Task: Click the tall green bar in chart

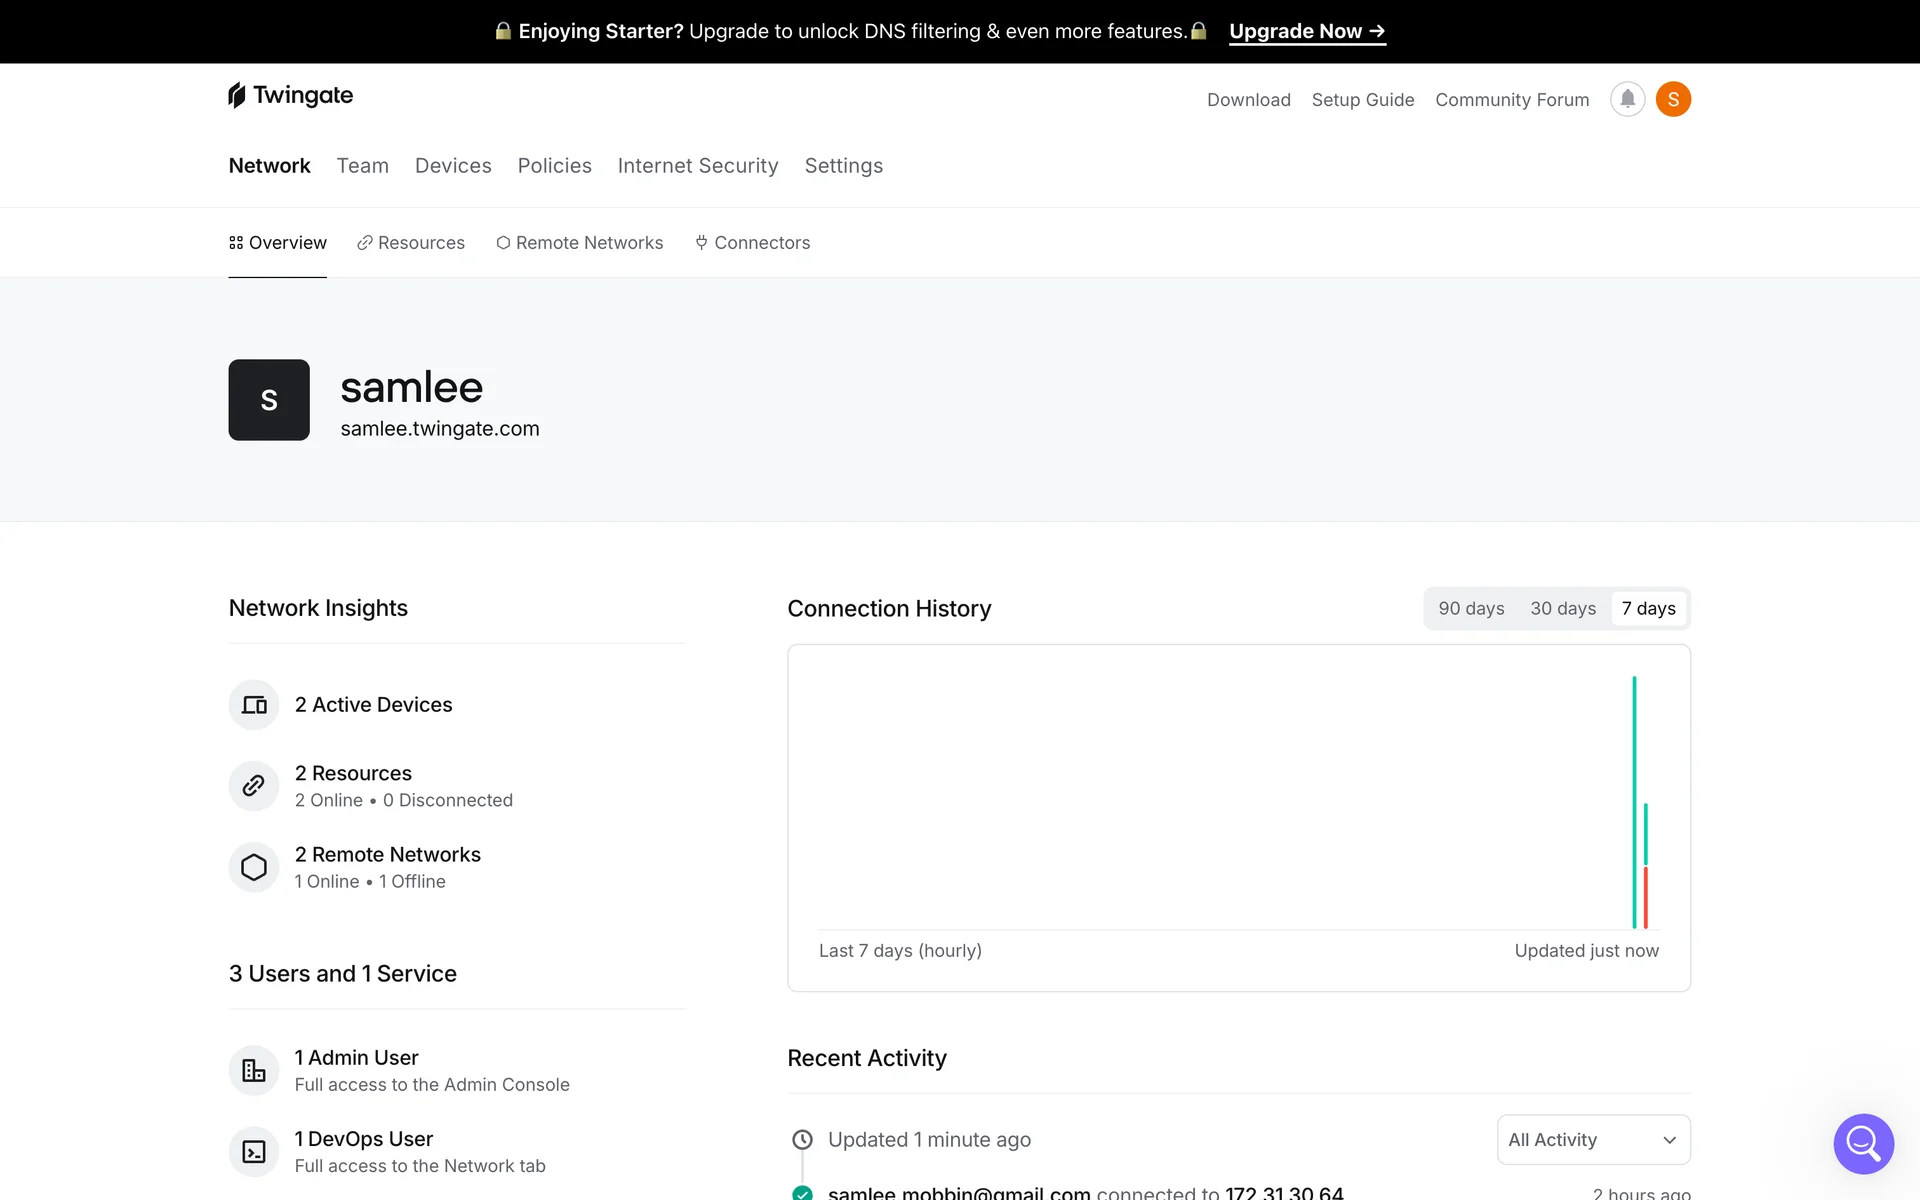Action: pos(1634,800)
